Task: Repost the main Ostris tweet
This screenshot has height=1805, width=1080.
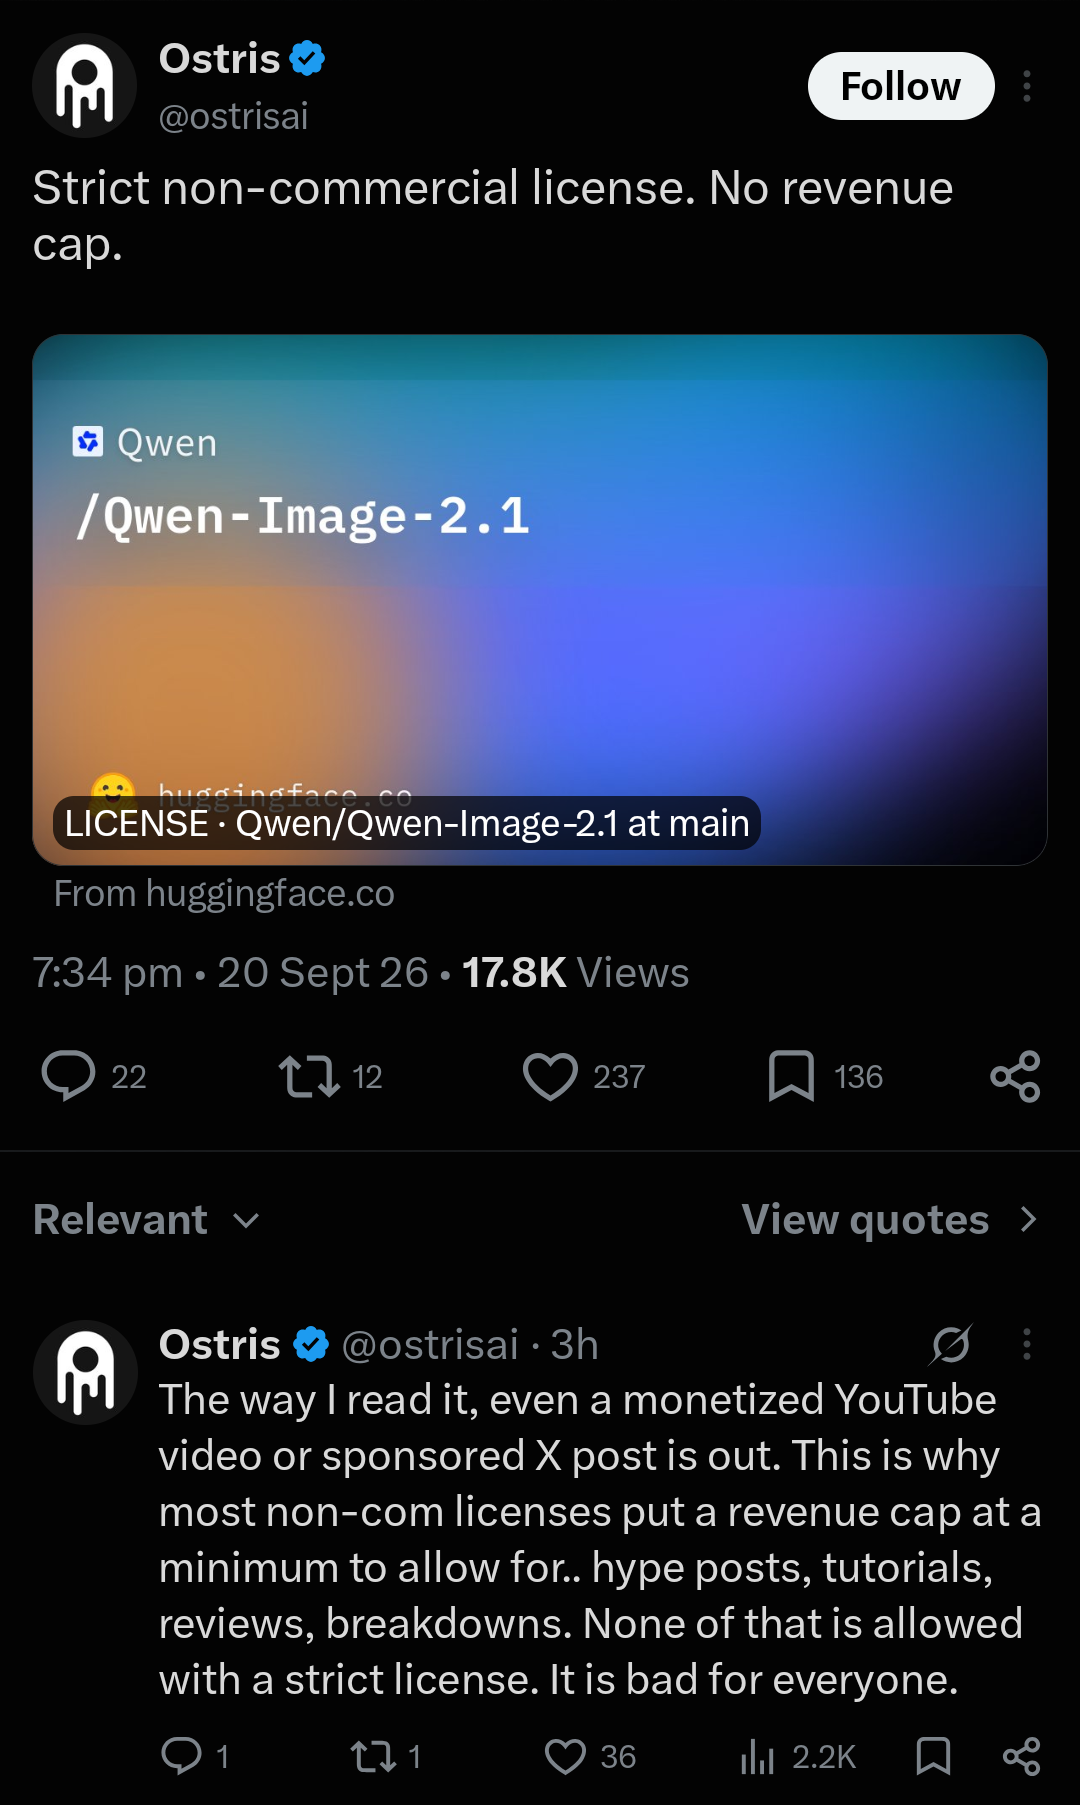Action: 309,1076
